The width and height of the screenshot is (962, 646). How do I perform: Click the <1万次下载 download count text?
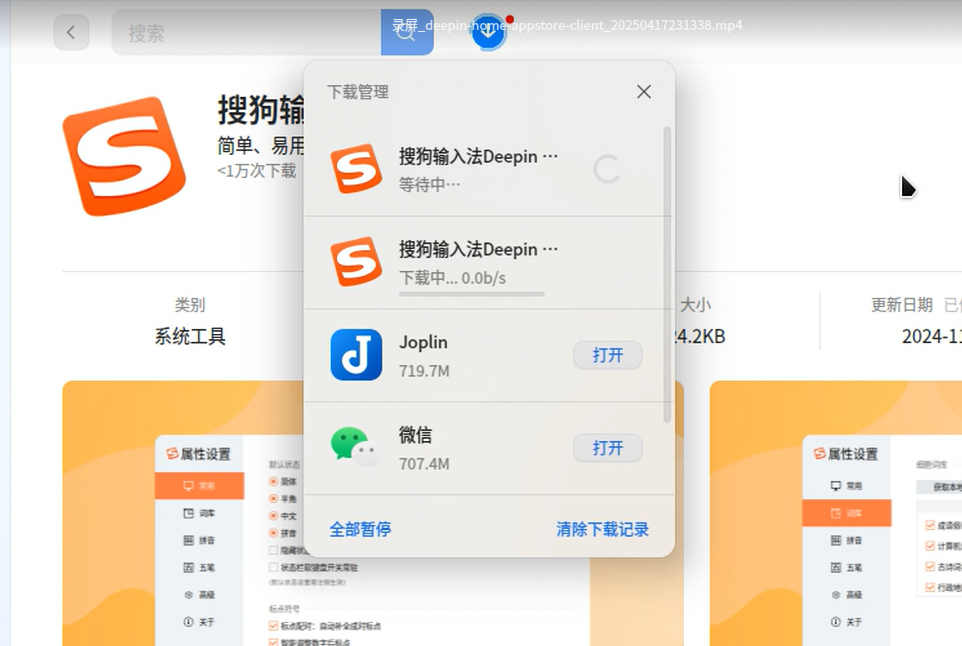click(x=256, y=171)
